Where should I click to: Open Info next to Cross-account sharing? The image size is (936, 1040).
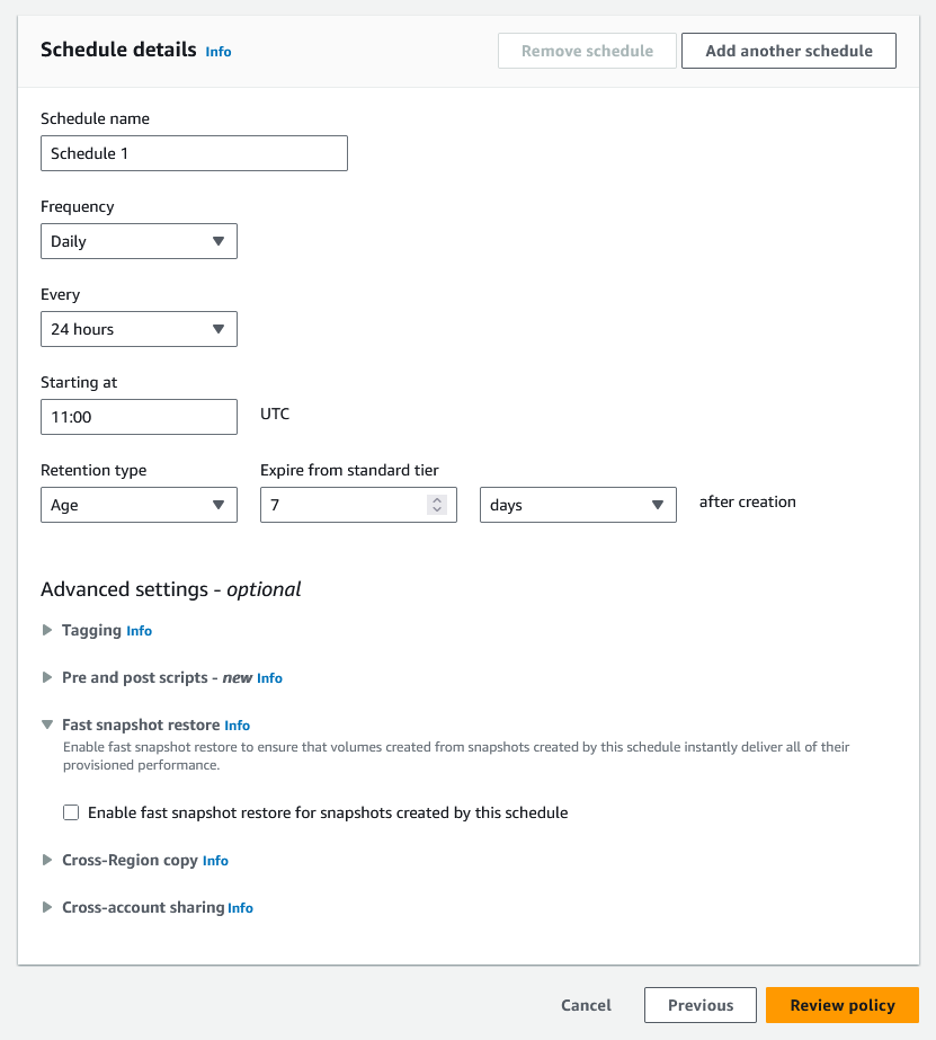239,908
